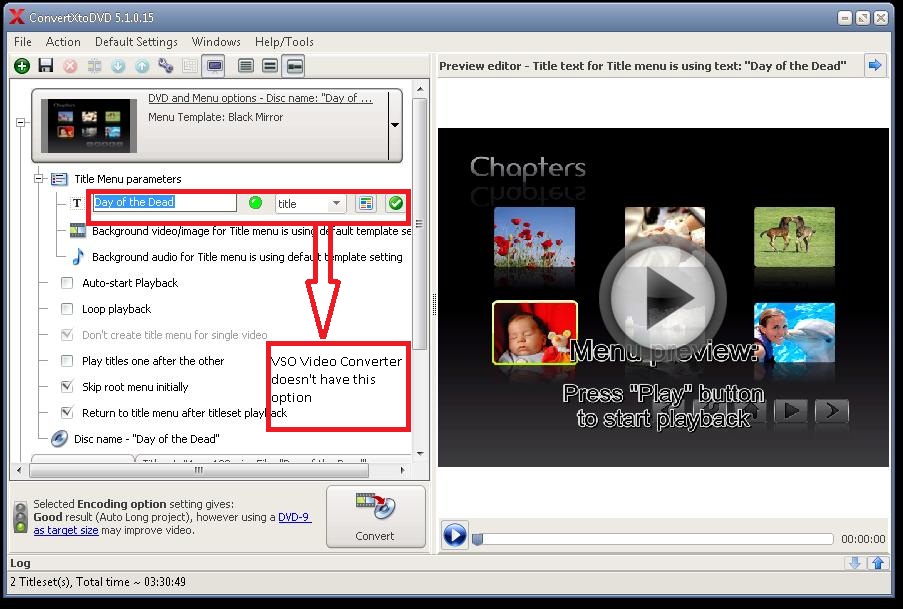
Task: Click the move up arrow toolbar icon
Action: [142, 66]
